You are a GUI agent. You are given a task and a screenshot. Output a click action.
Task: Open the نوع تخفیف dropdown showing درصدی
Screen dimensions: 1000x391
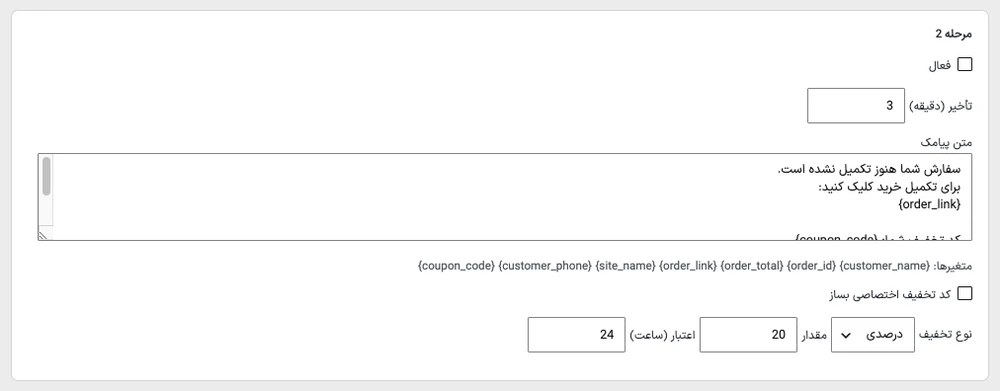click(x=872, y=335)
